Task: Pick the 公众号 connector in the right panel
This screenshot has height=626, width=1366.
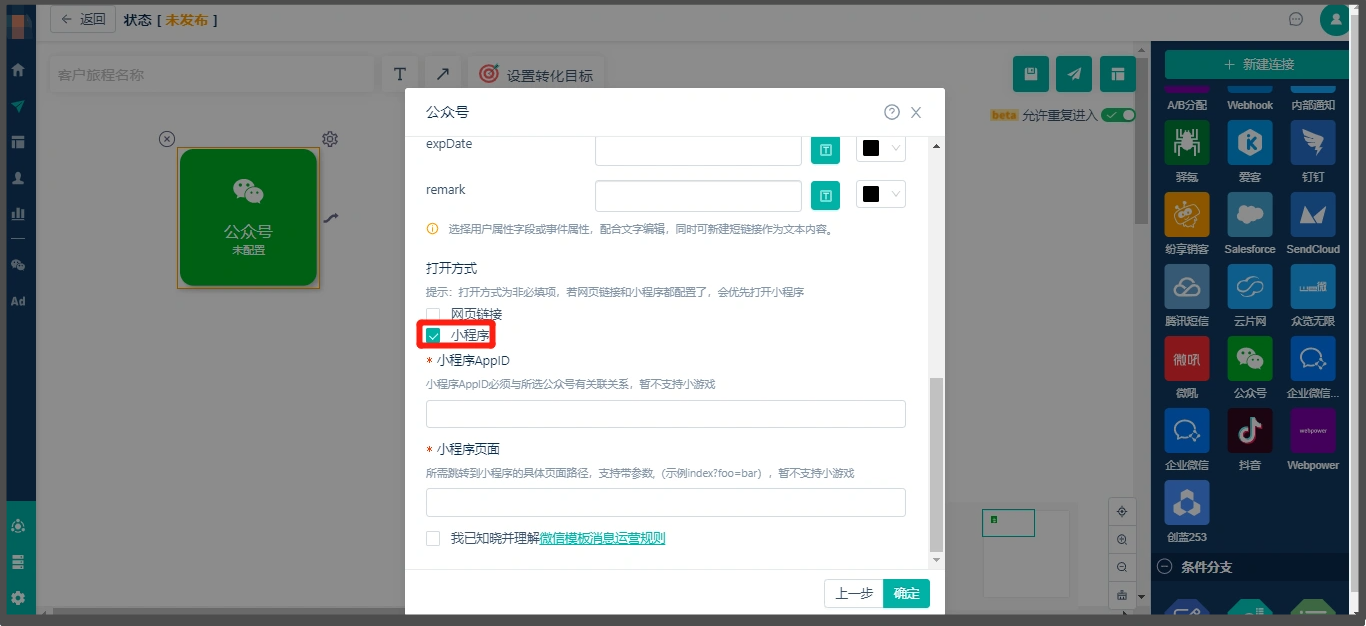Action: (1250, 359)
